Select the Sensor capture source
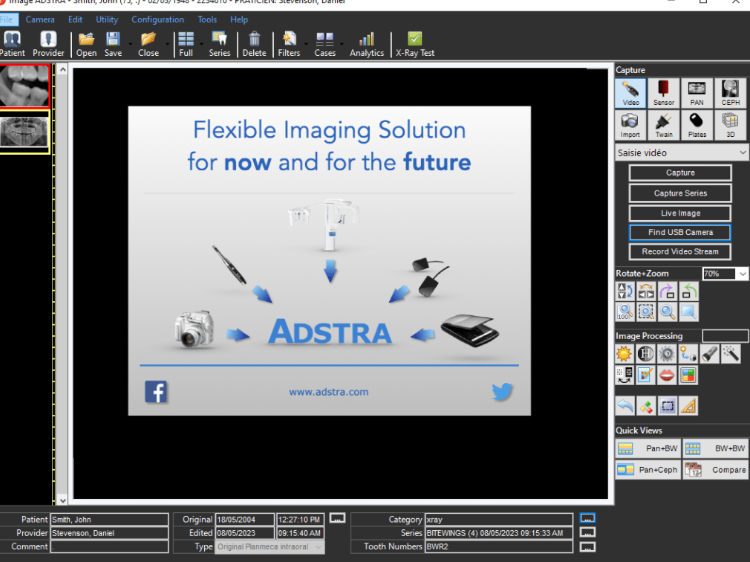This screenshot has height=562, width=750. point(663,93)
